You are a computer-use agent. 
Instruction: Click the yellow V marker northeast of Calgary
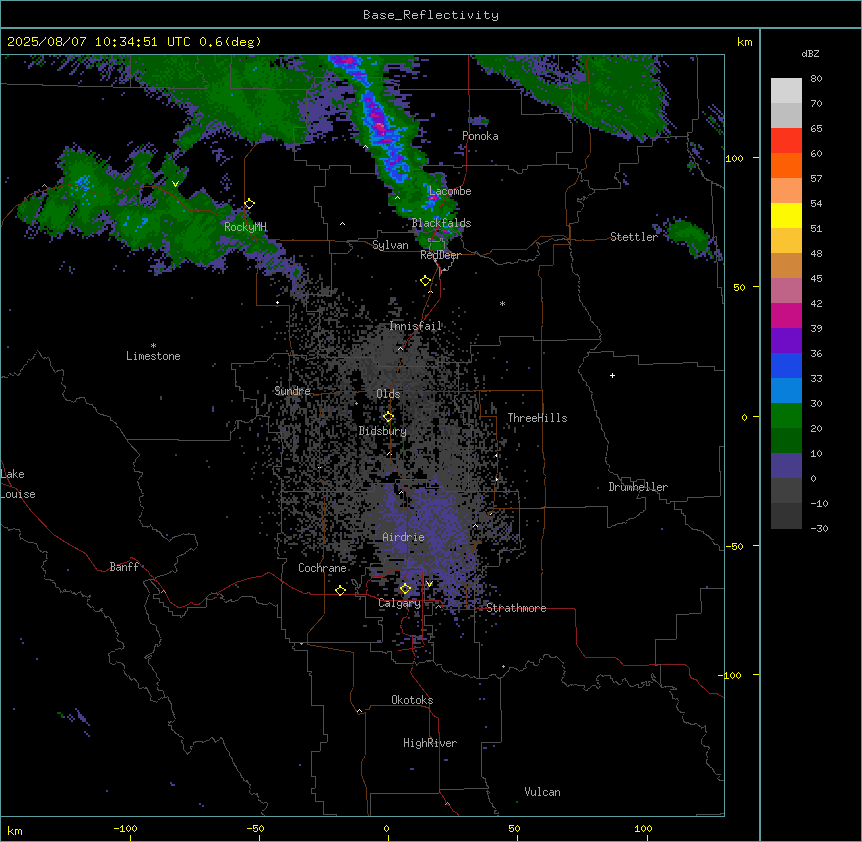429,584
